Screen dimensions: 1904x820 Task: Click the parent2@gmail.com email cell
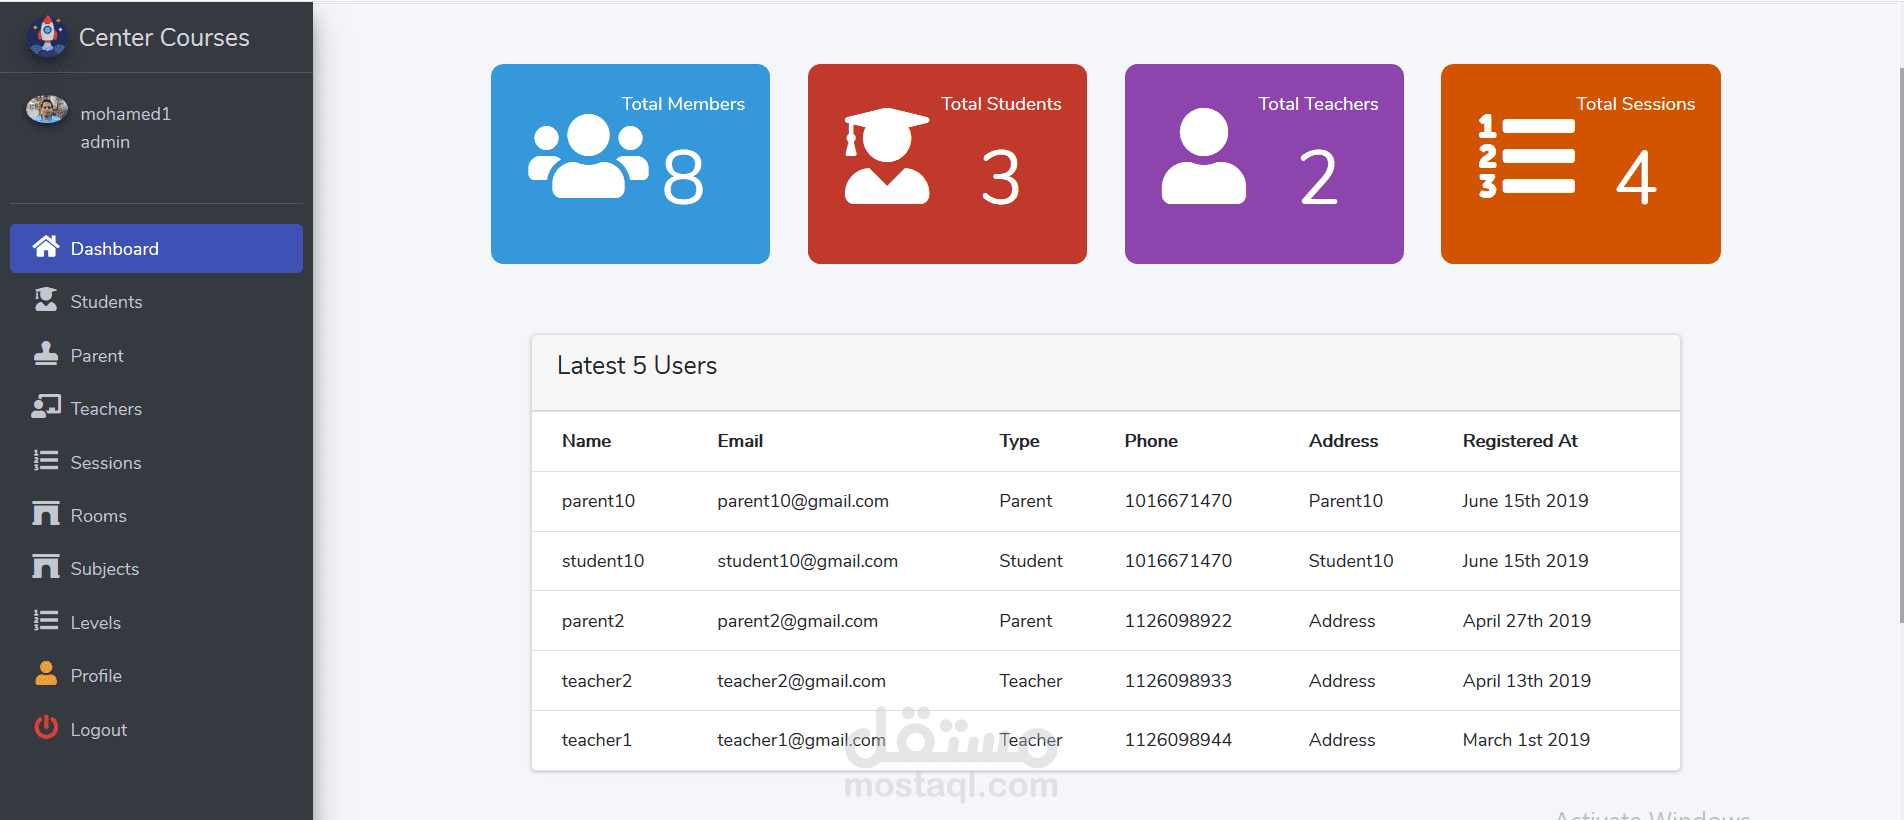797,621
